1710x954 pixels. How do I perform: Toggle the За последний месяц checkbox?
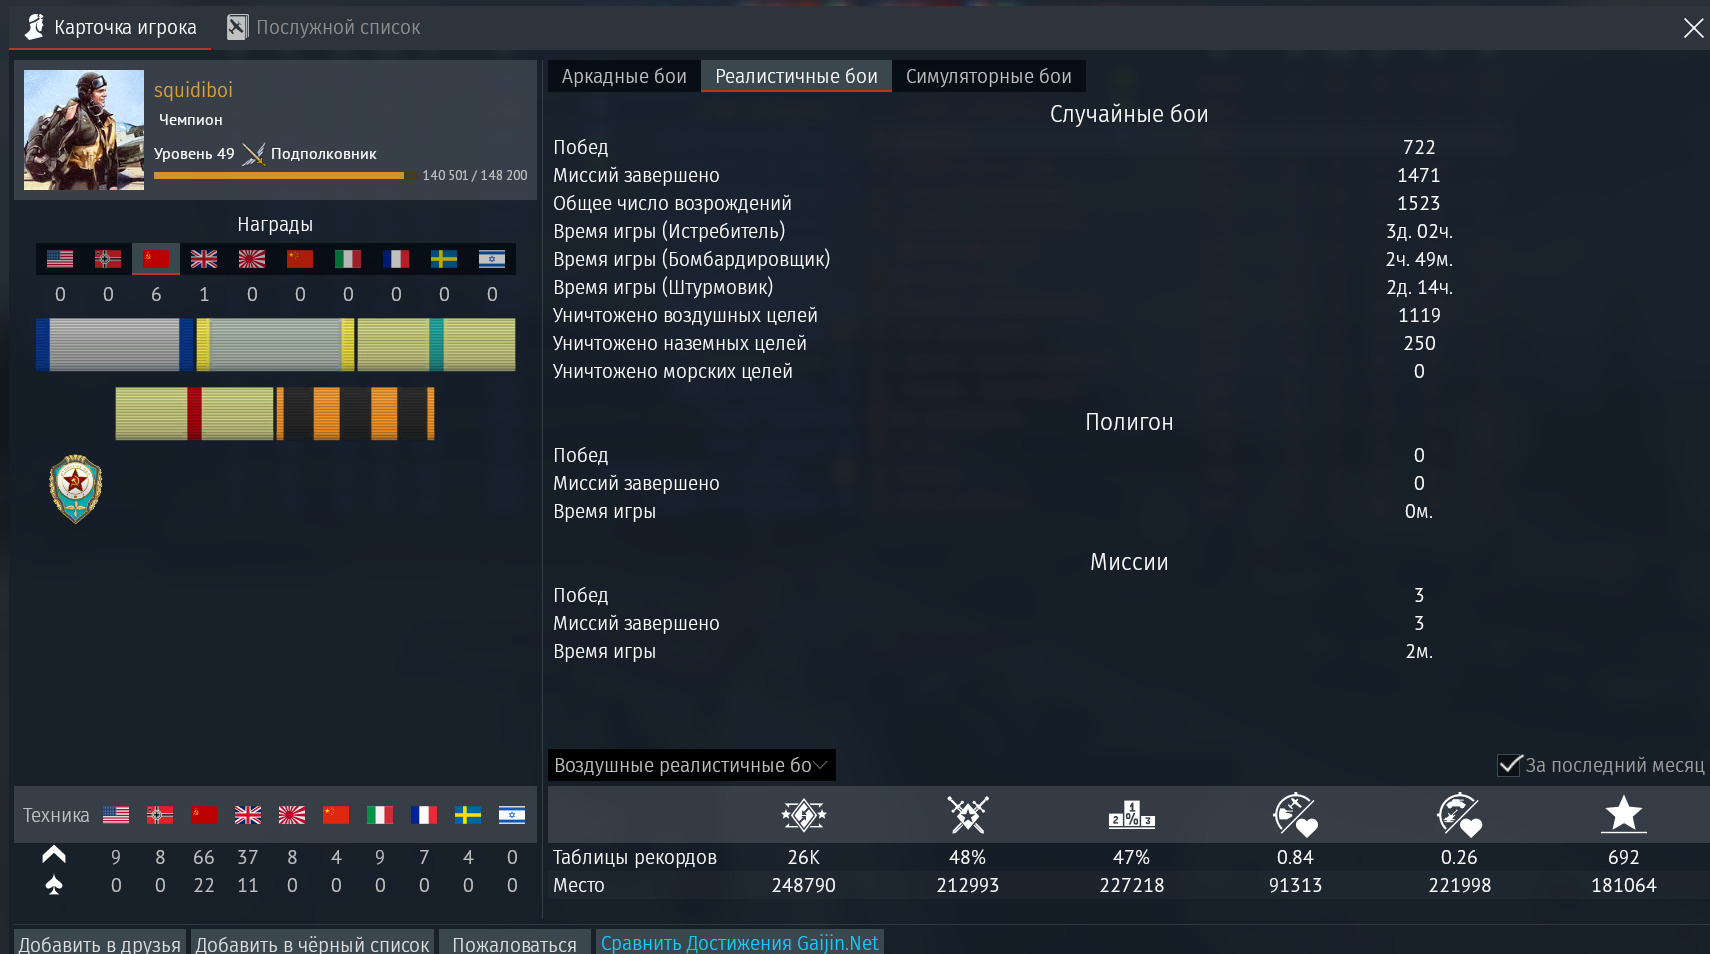[1509, 765]
